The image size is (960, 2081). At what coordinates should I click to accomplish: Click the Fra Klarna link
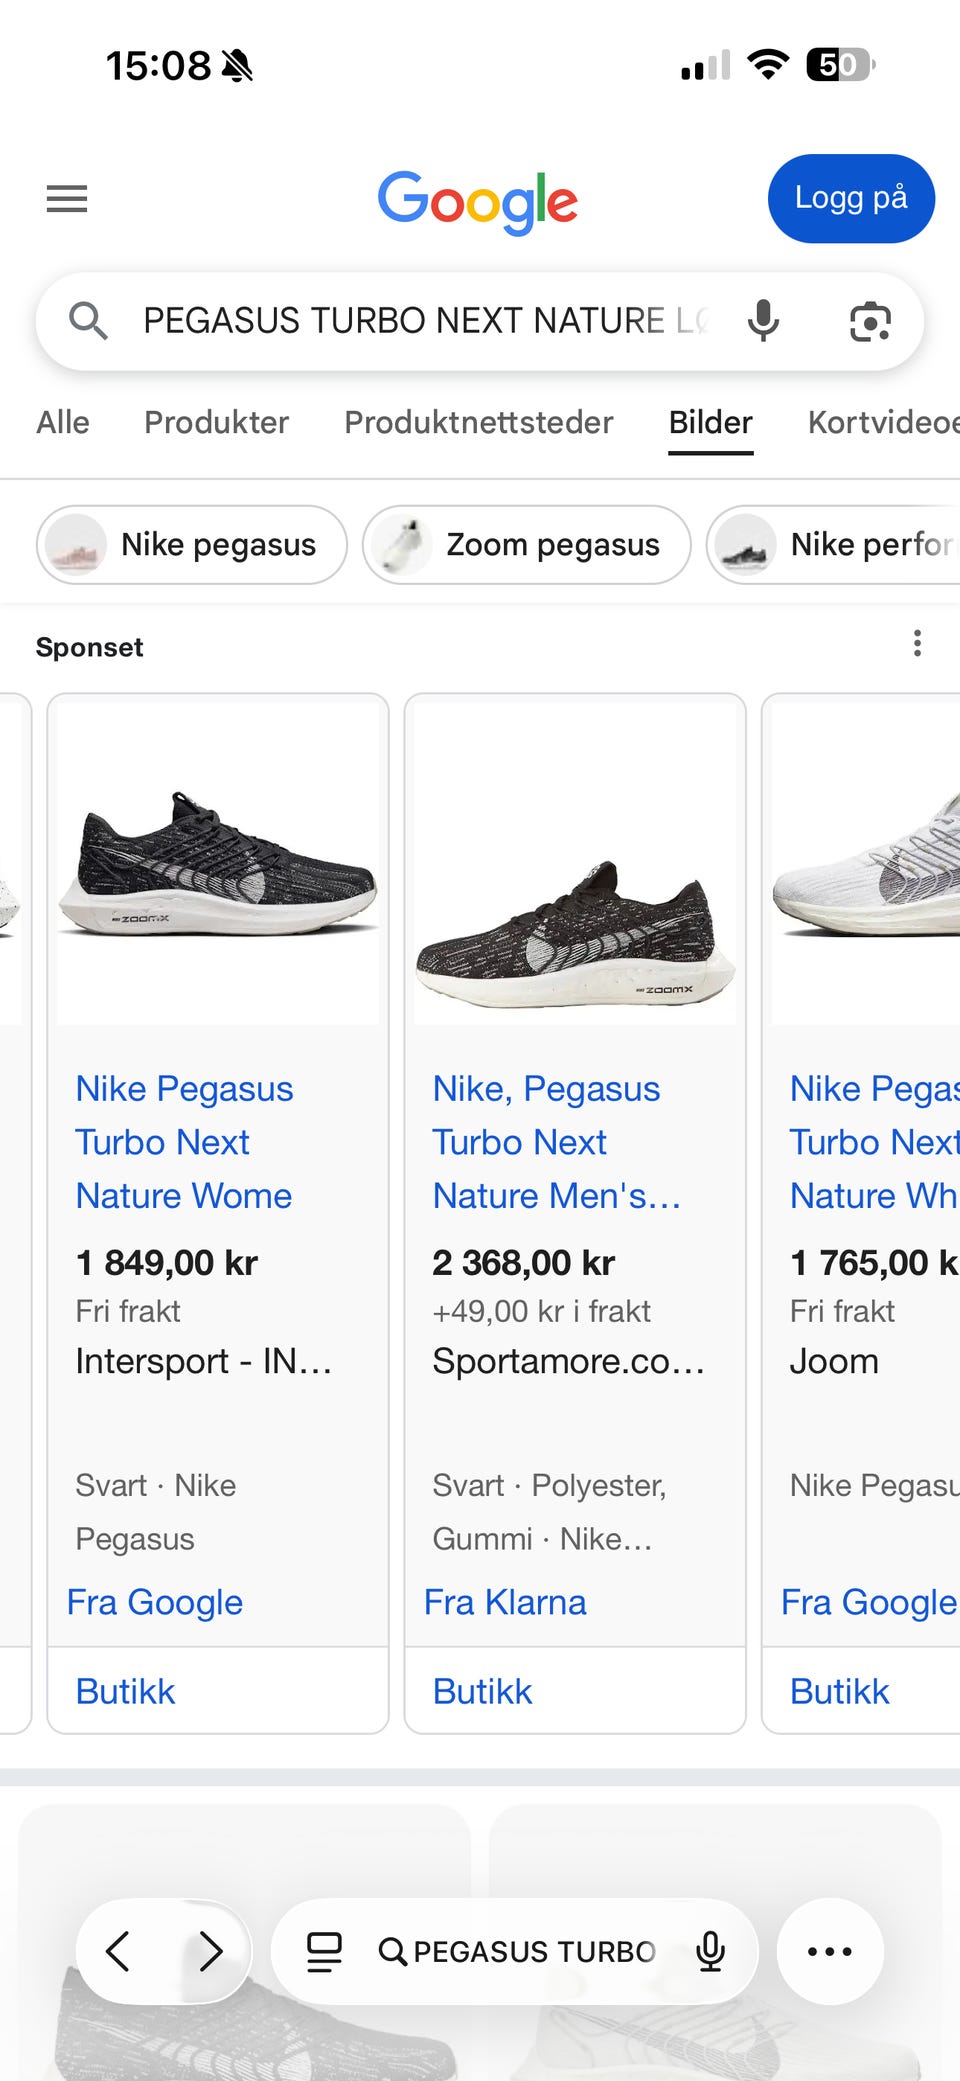pos(505,1602)
